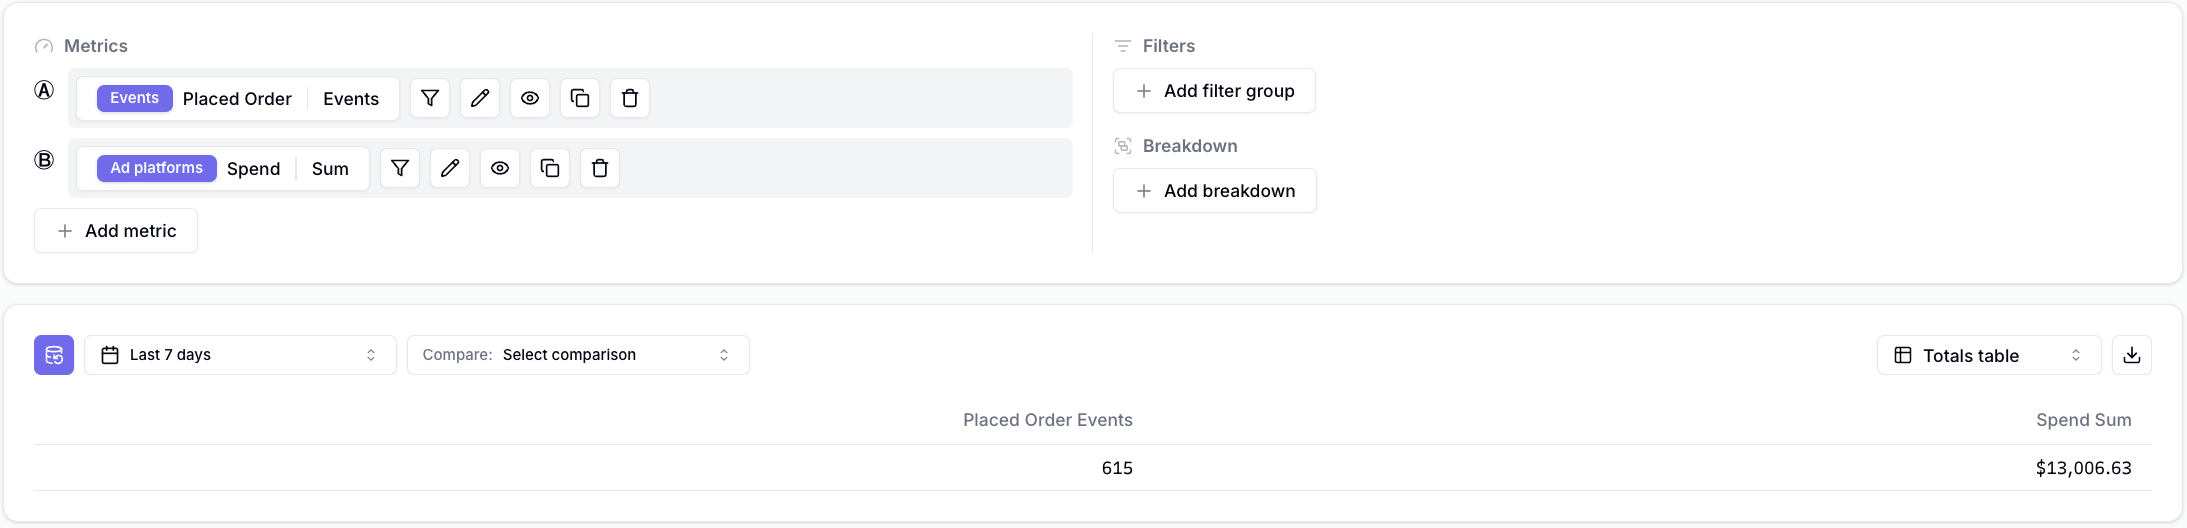Duplicate the Placed Order metric
The height and width of the screenshot is (528, 2187).
pyautogui.click(x=580, y=98)
